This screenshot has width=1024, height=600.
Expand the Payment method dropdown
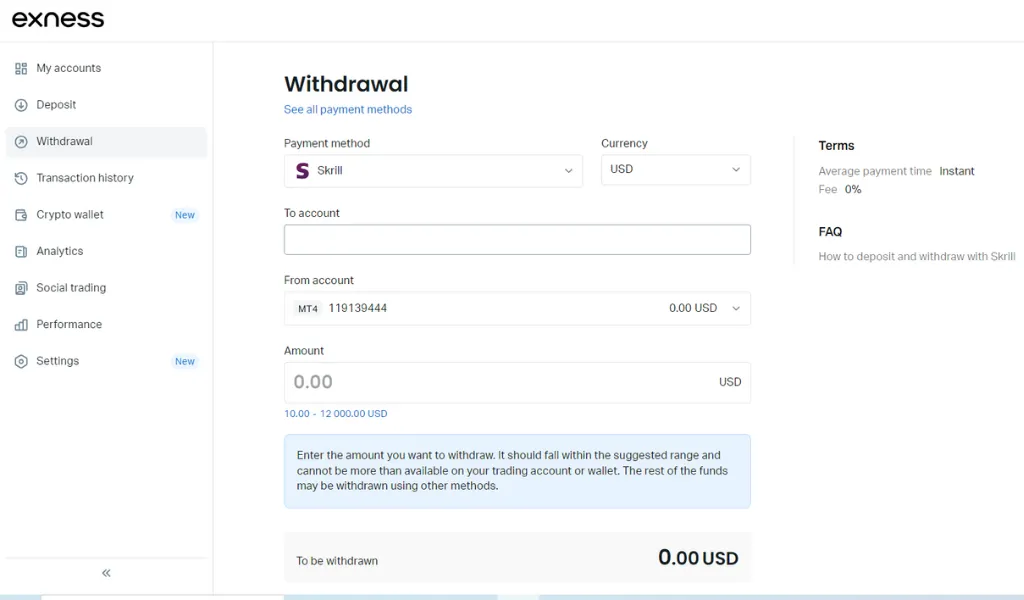[568, 170]
